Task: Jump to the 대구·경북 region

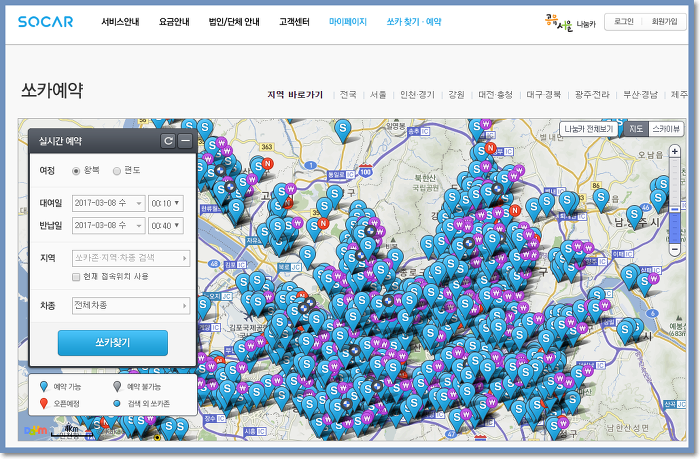Action: 543,94
